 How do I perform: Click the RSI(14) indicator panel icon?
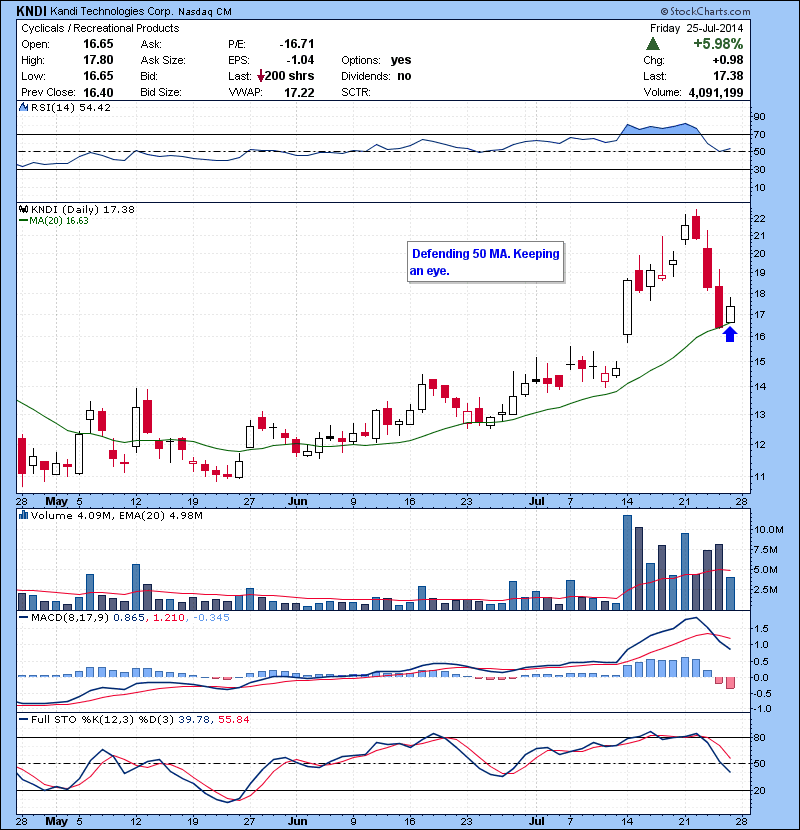(23, 107)
